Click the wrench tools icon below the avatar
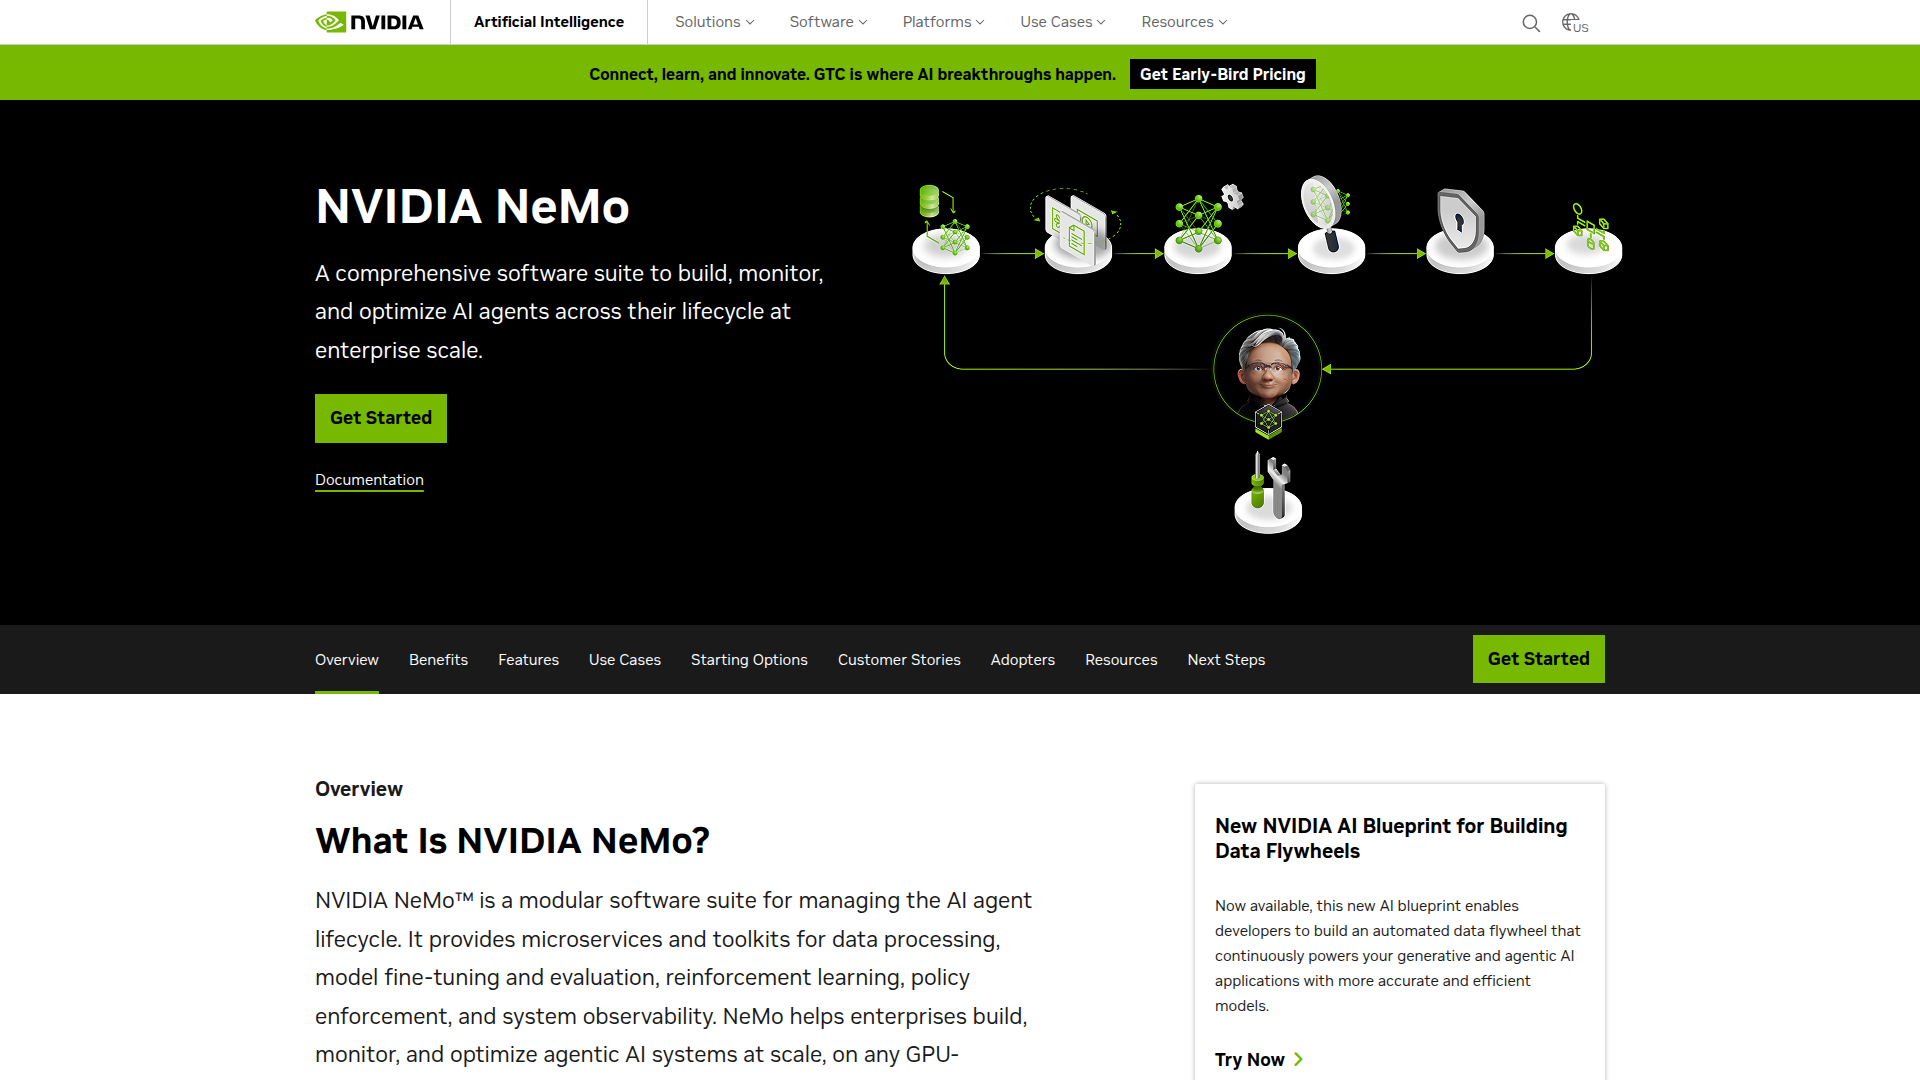This screenshot has width=1920, height=1080. (x=1267, y=490)
